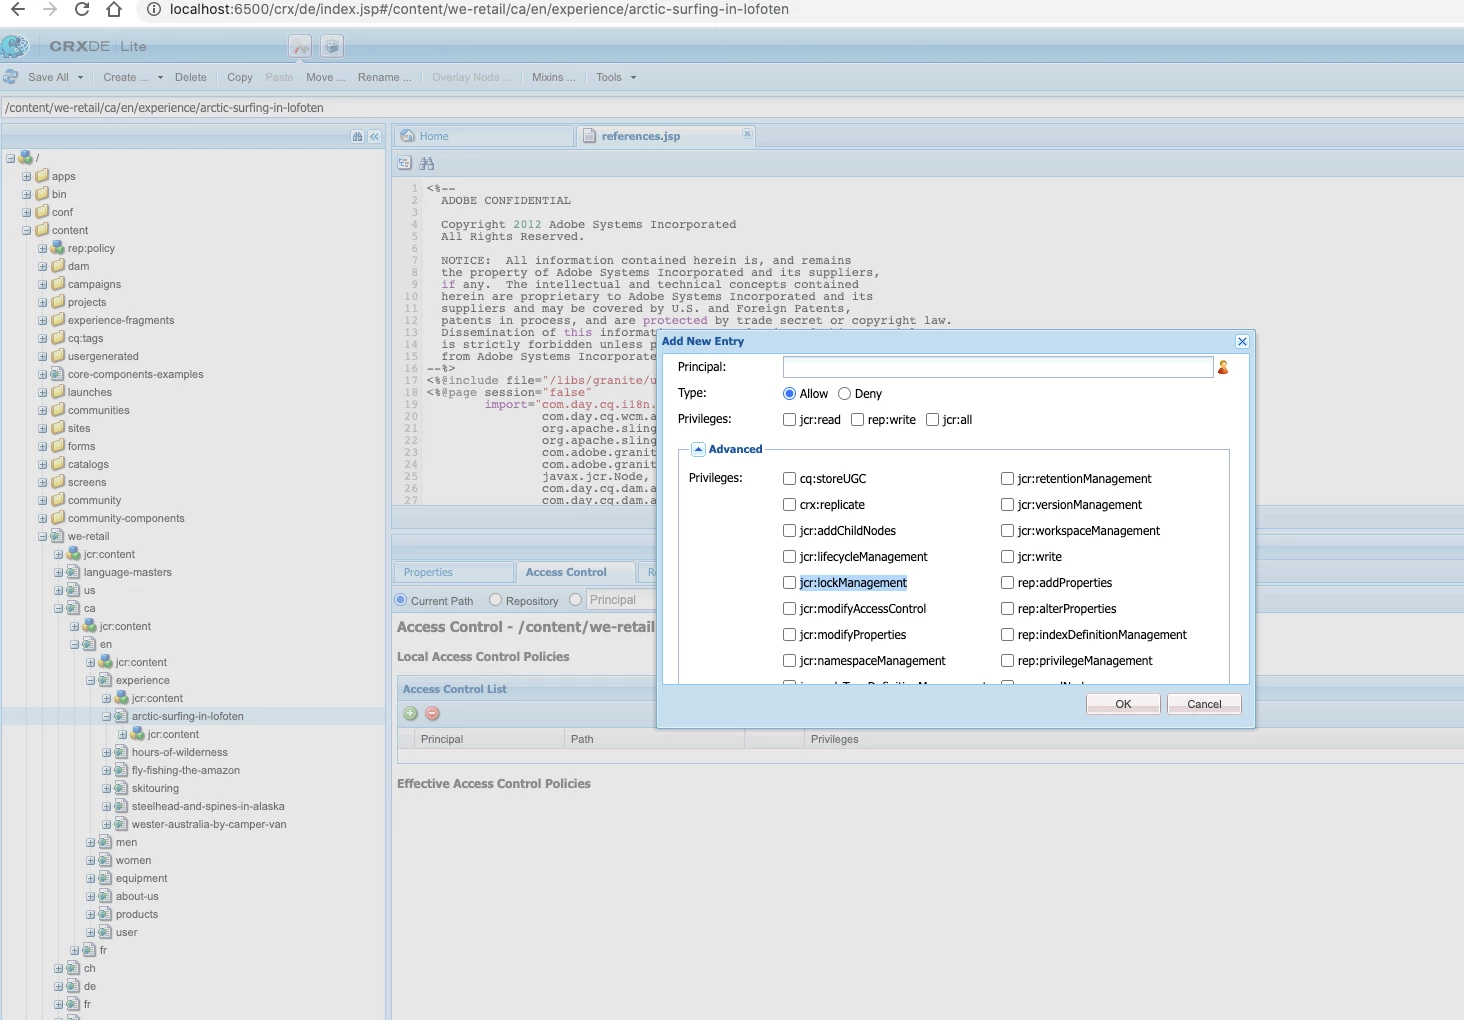Image resolution: width=1464 pixels, height=1020 pixels.
Task: Enable the crx:replicate checkbox
Action: click(x=790, y=505)
